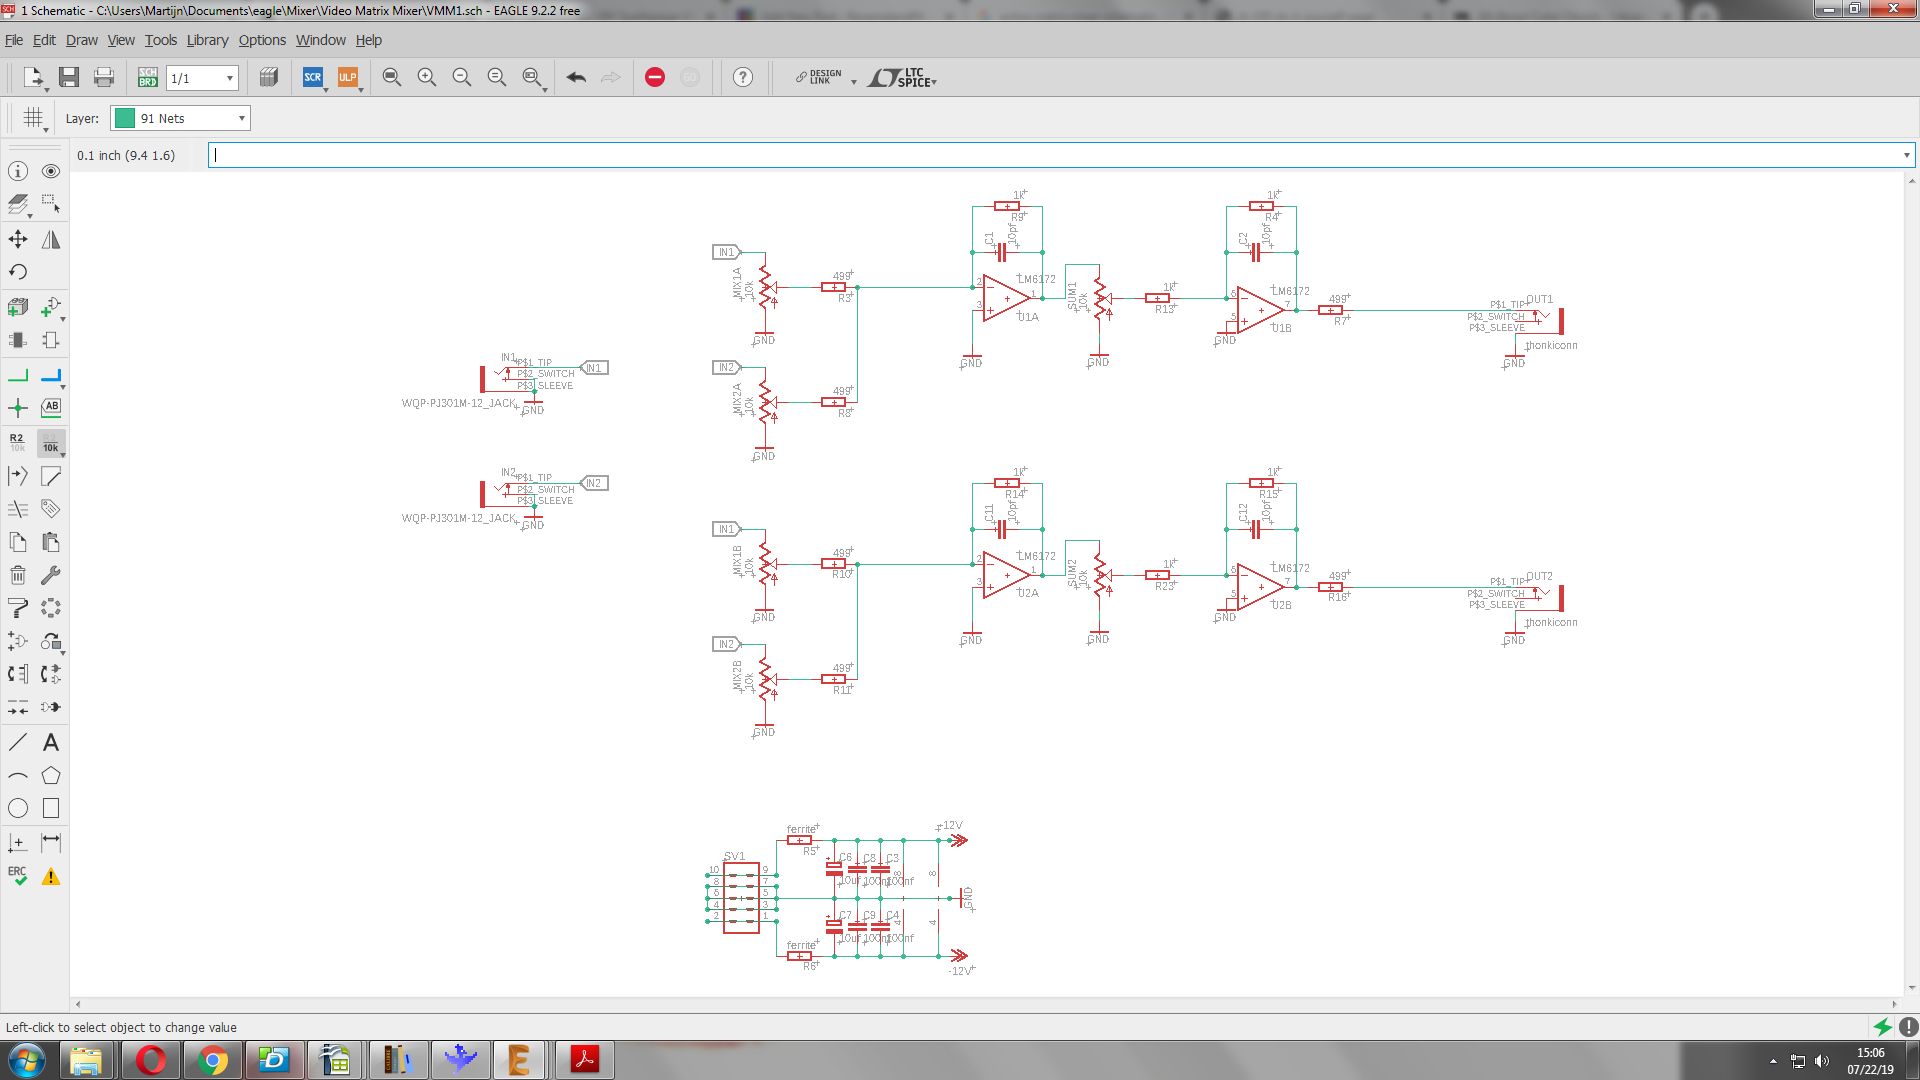Open the Draw menu
Screen dimensions: 1920x1080
(82, 40)
